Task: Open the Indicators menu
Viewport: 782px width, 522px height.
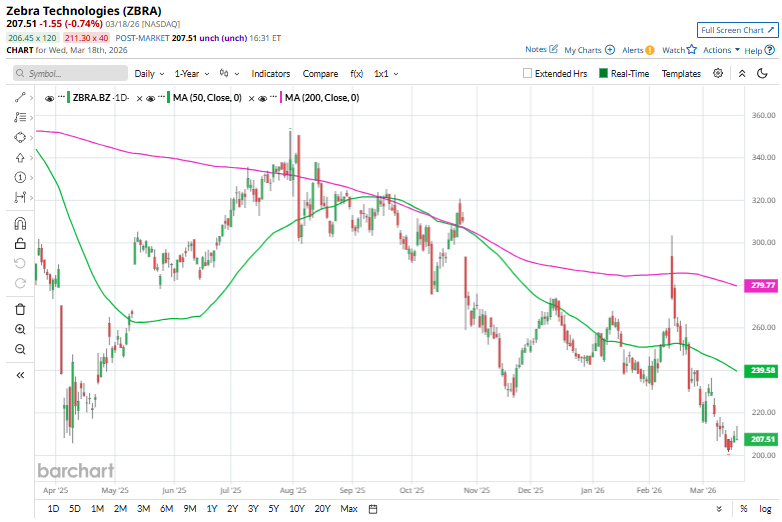Action: pos(271,73)
